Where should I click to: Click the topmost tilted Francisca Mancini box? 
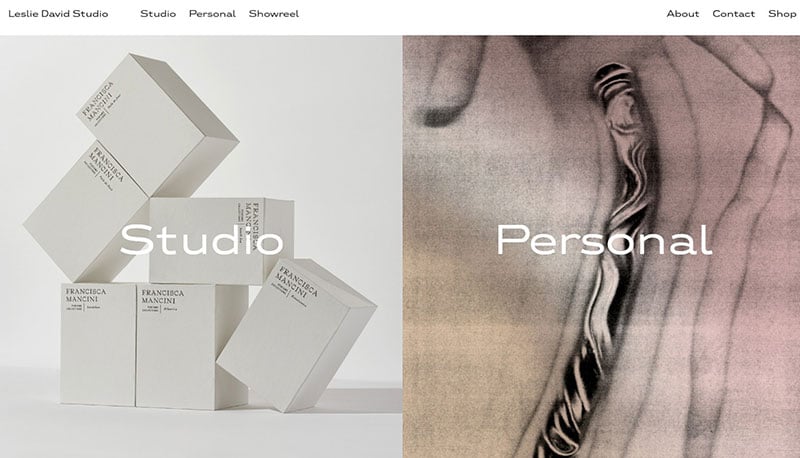pyautogui.click(x=158, y=125)
